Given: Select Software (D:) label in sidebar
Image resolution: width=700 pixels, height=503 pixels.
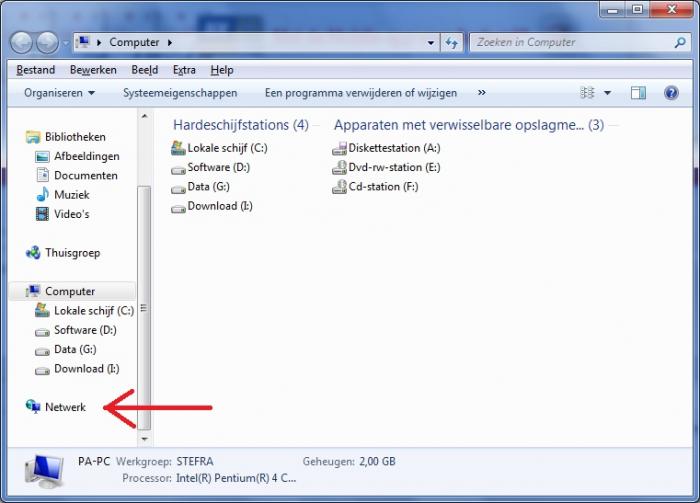Looking at the screenshot, I should click(x=85, y=330).
